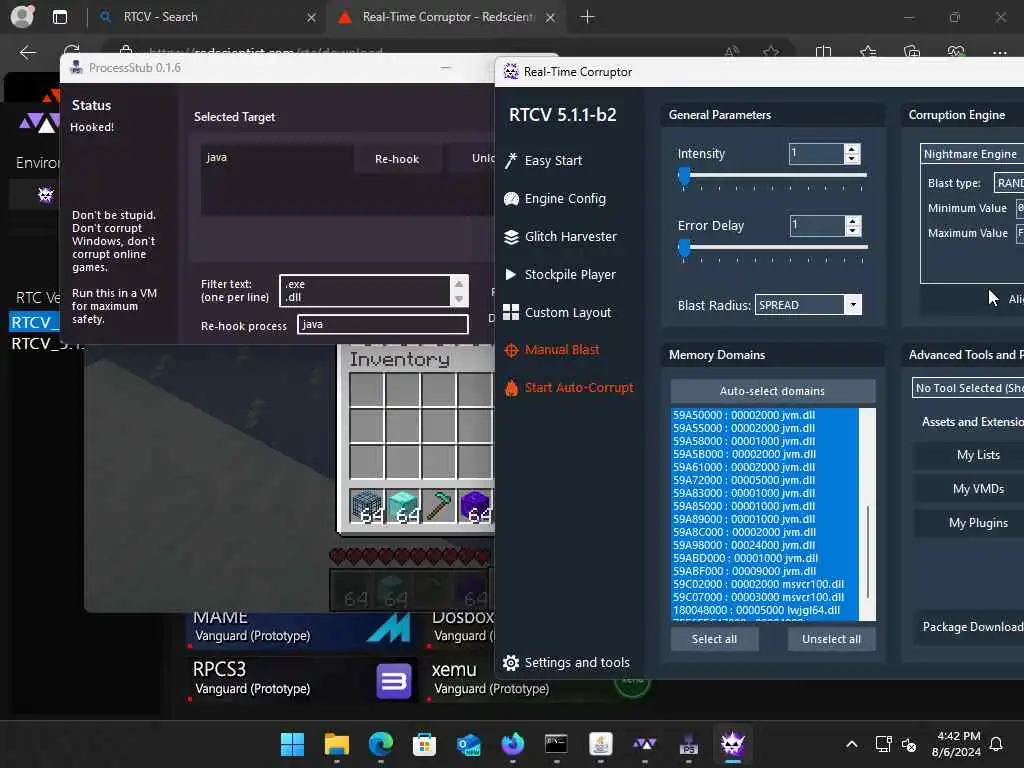
Task: Open notifications bell in system tray
Action: coord(996,744)
